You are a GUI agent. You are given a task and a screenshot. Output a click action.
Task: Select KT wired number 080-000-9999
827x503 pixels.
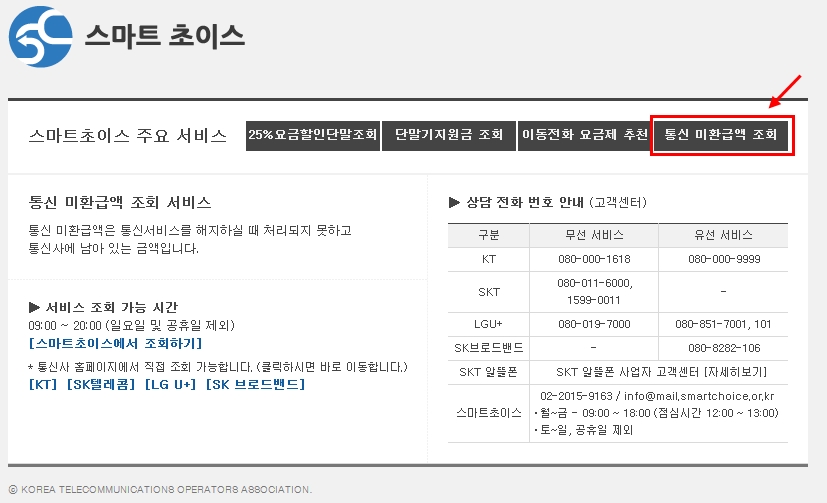click(x=724, y=259)
